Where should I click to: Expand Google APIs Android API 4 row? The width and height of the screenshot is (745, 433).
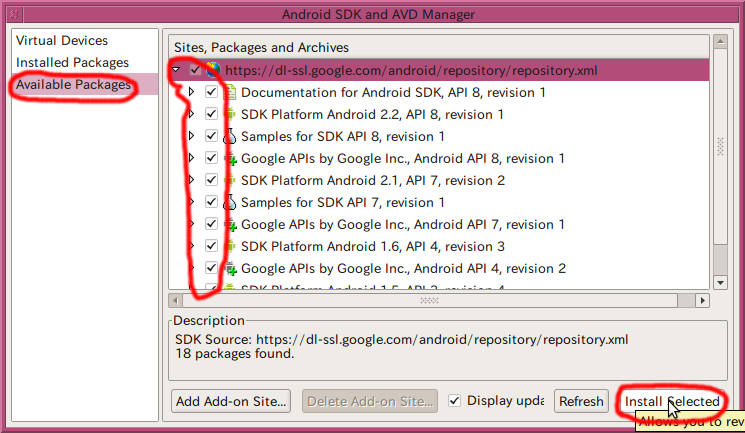[x=191, y=268]
